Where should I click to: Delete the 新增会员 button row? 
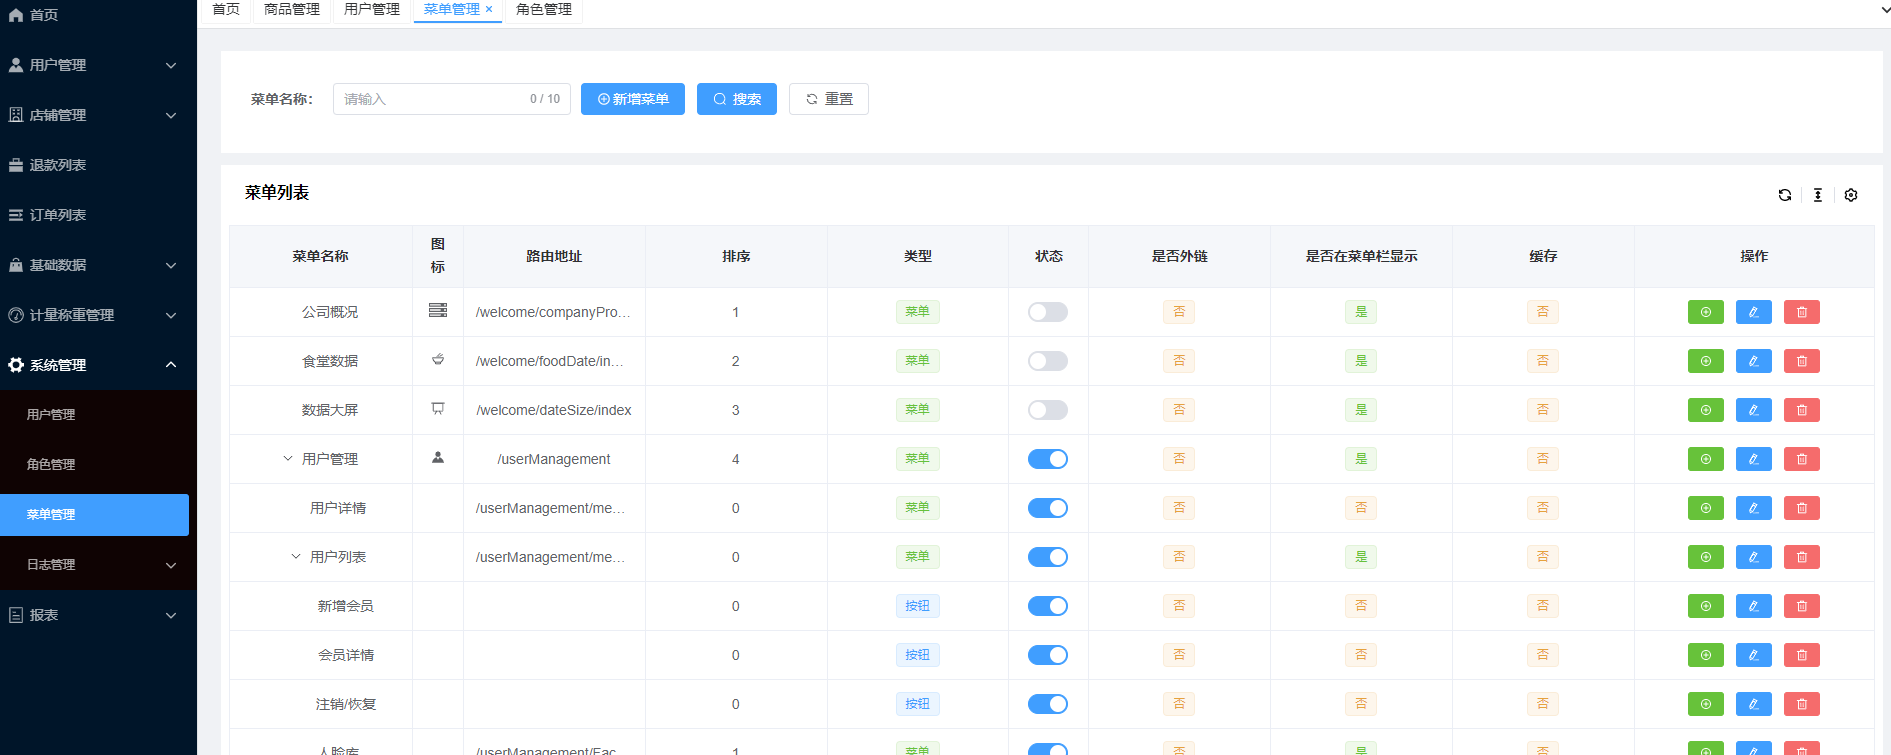[x=1802, y=606]
